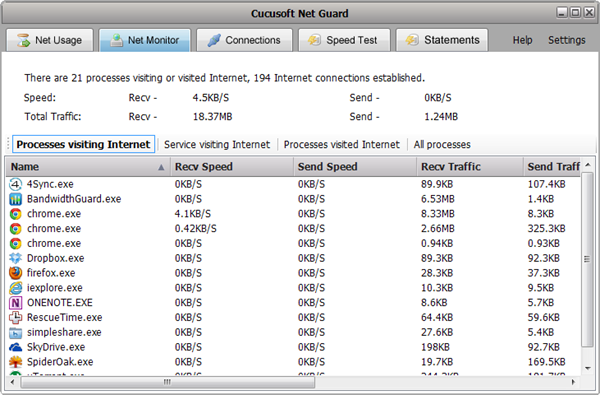This screenshot has width=600, height=395.
Task: Click the Chrome icon receiving 4.1KB/S
Action: (x=15, y=214)
